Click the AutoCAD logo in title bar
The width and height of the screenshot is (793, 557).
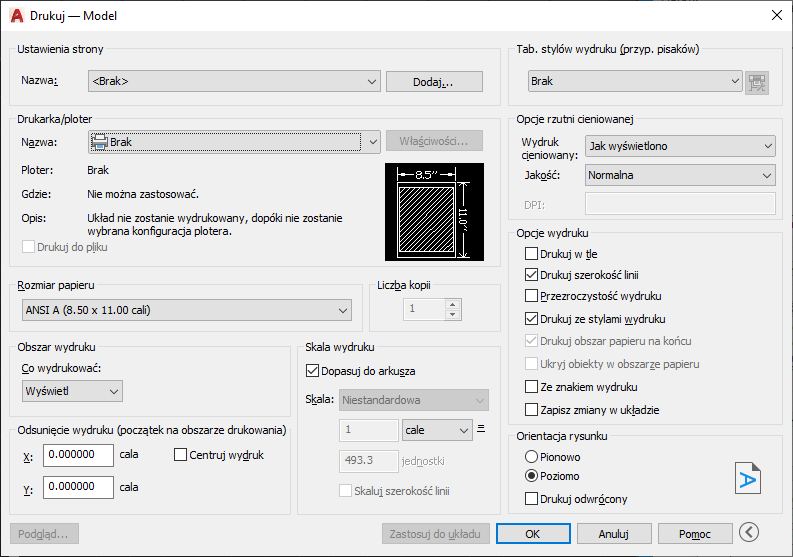click(17, 16)
